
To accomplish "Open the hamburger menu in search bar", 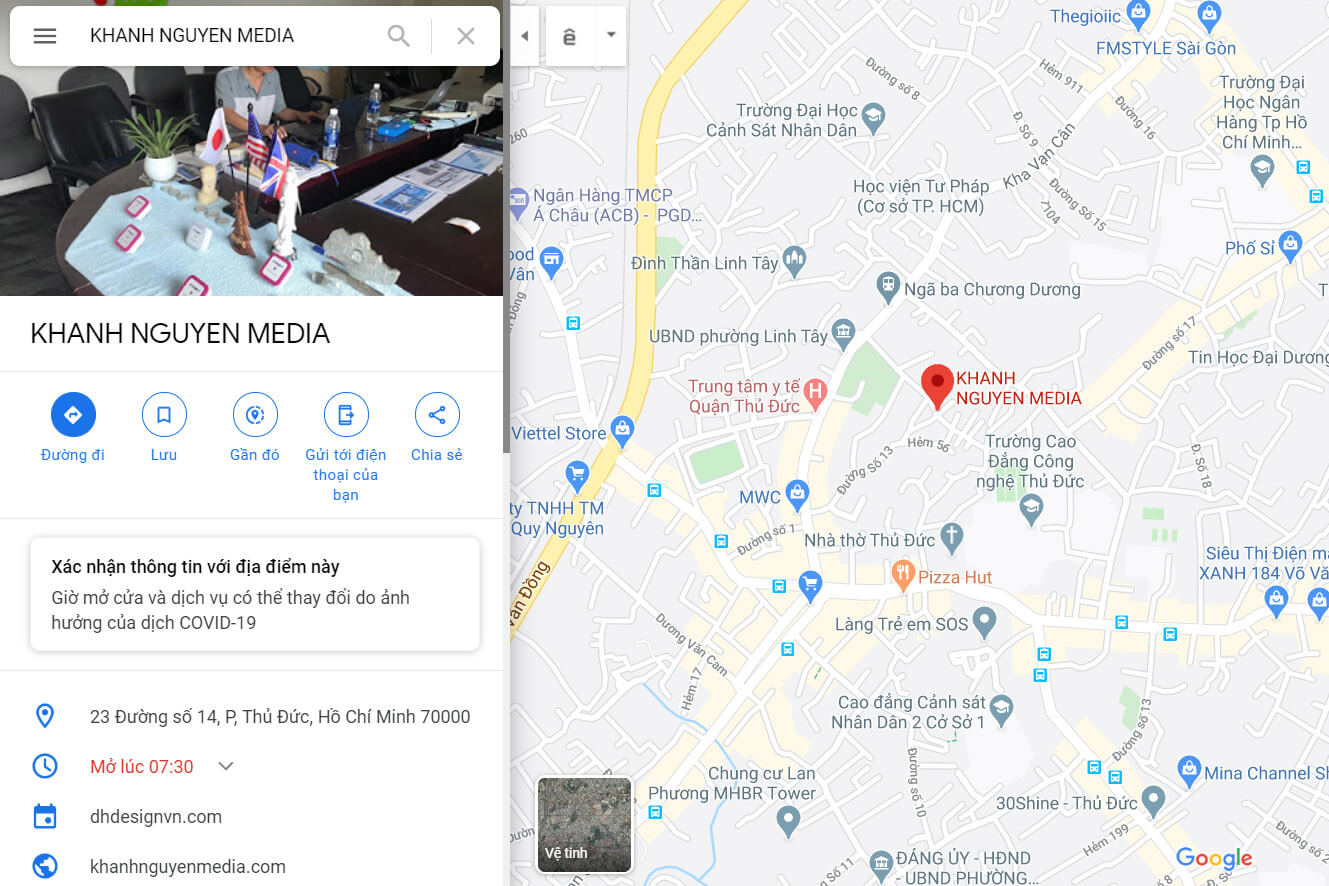I will click(x=45, y=36).
